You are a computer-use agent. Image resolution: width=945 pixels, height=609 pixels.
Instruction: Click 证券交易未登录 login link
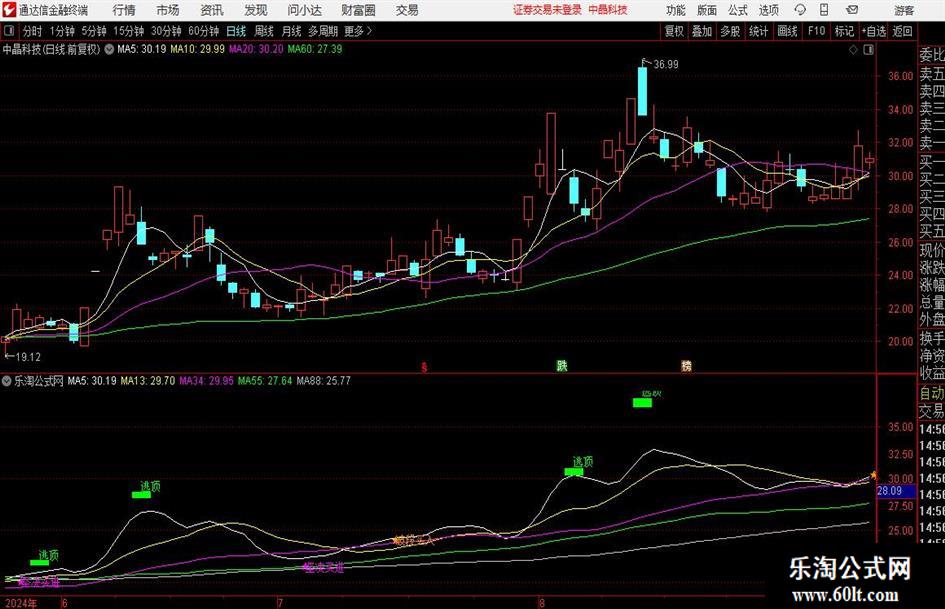pyautogui.click(x=547, y=10)
